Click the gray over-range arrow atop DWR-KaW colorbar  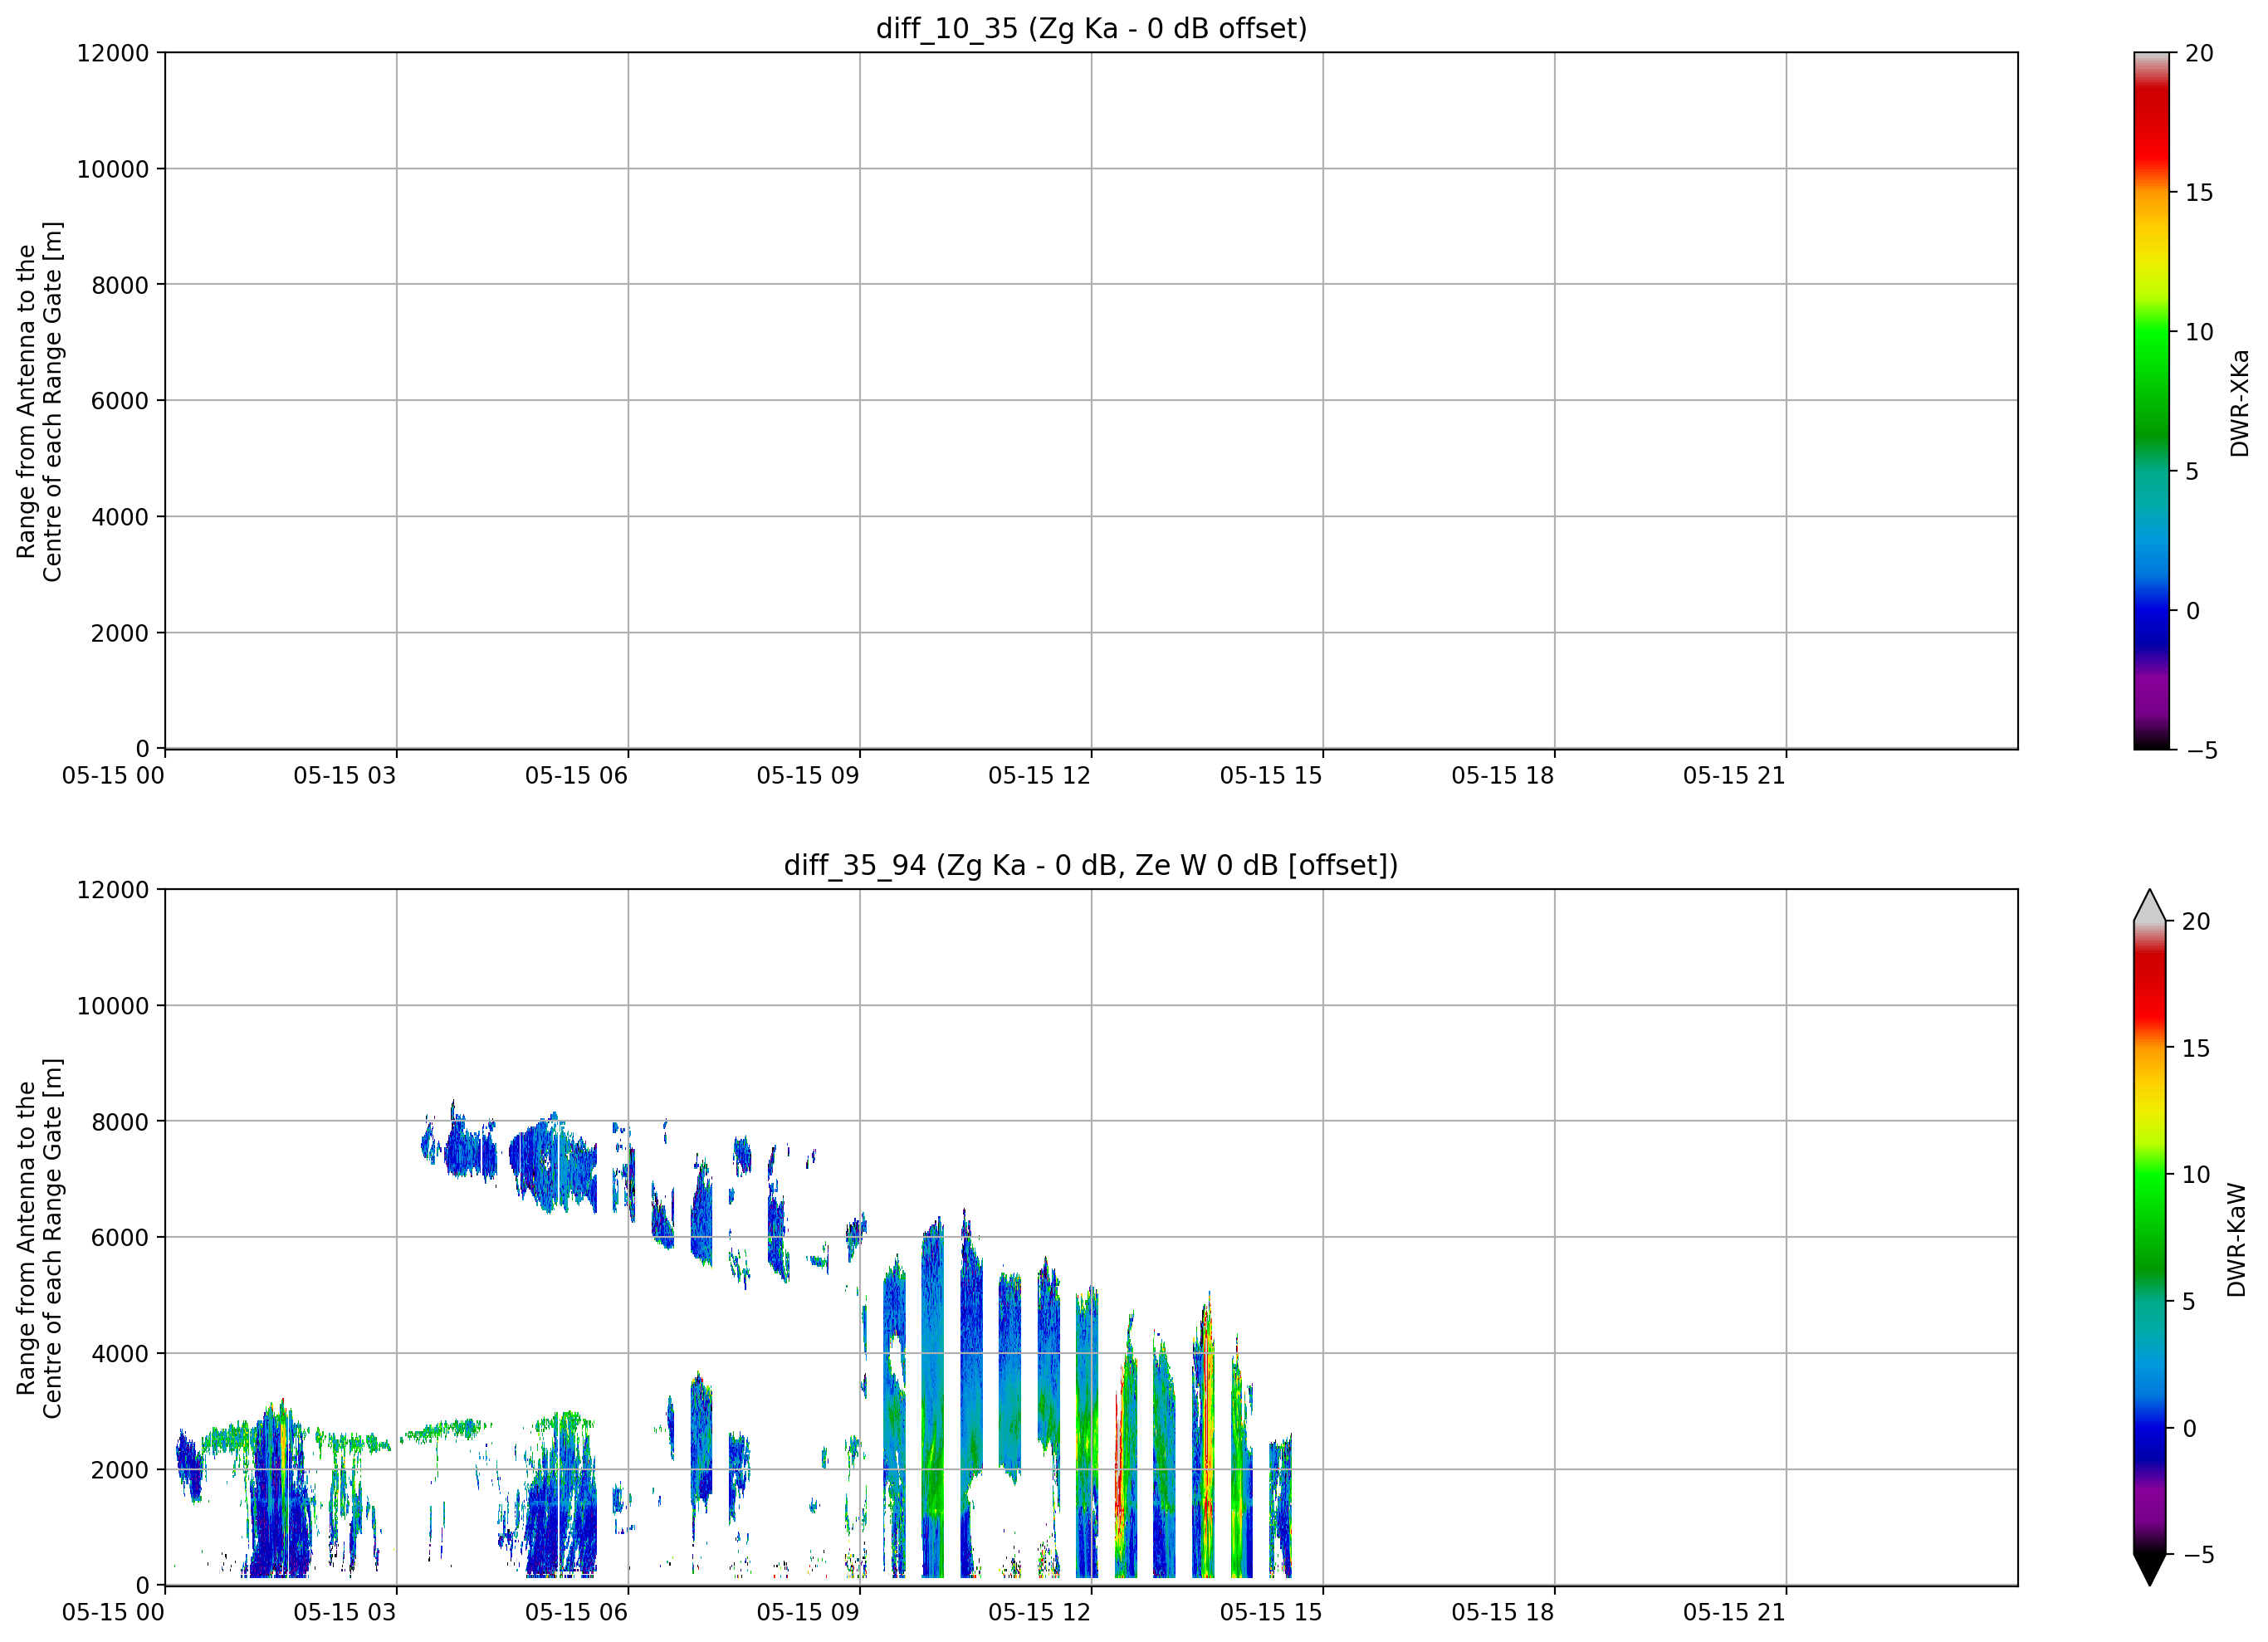click(2149, 908)
